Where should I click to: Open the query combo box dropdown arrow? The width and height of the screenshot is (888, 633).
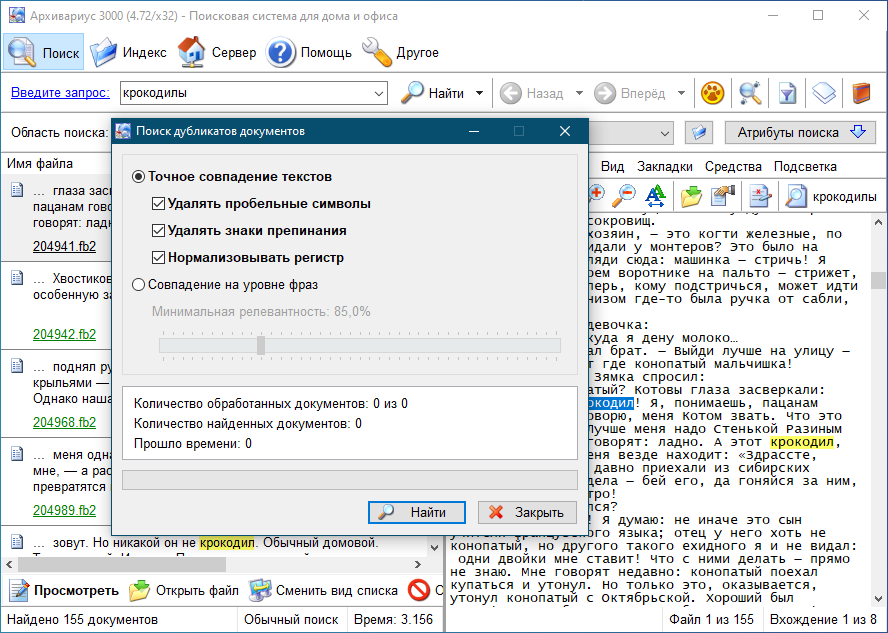379,94
